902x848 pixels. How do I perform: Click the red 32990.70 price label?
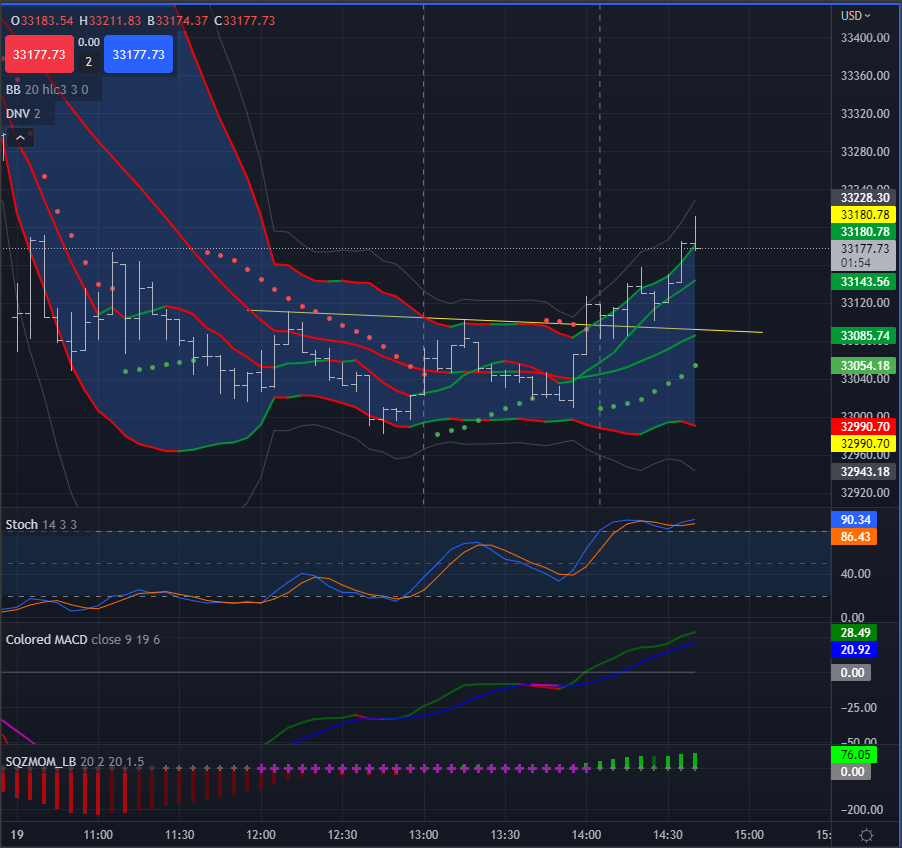point(864,426)
